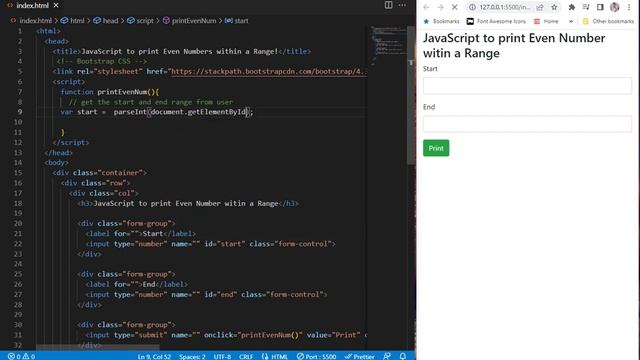The height and width of the screenshot is (360, 640).
Task: Click the End number input field
Action: 527,124
